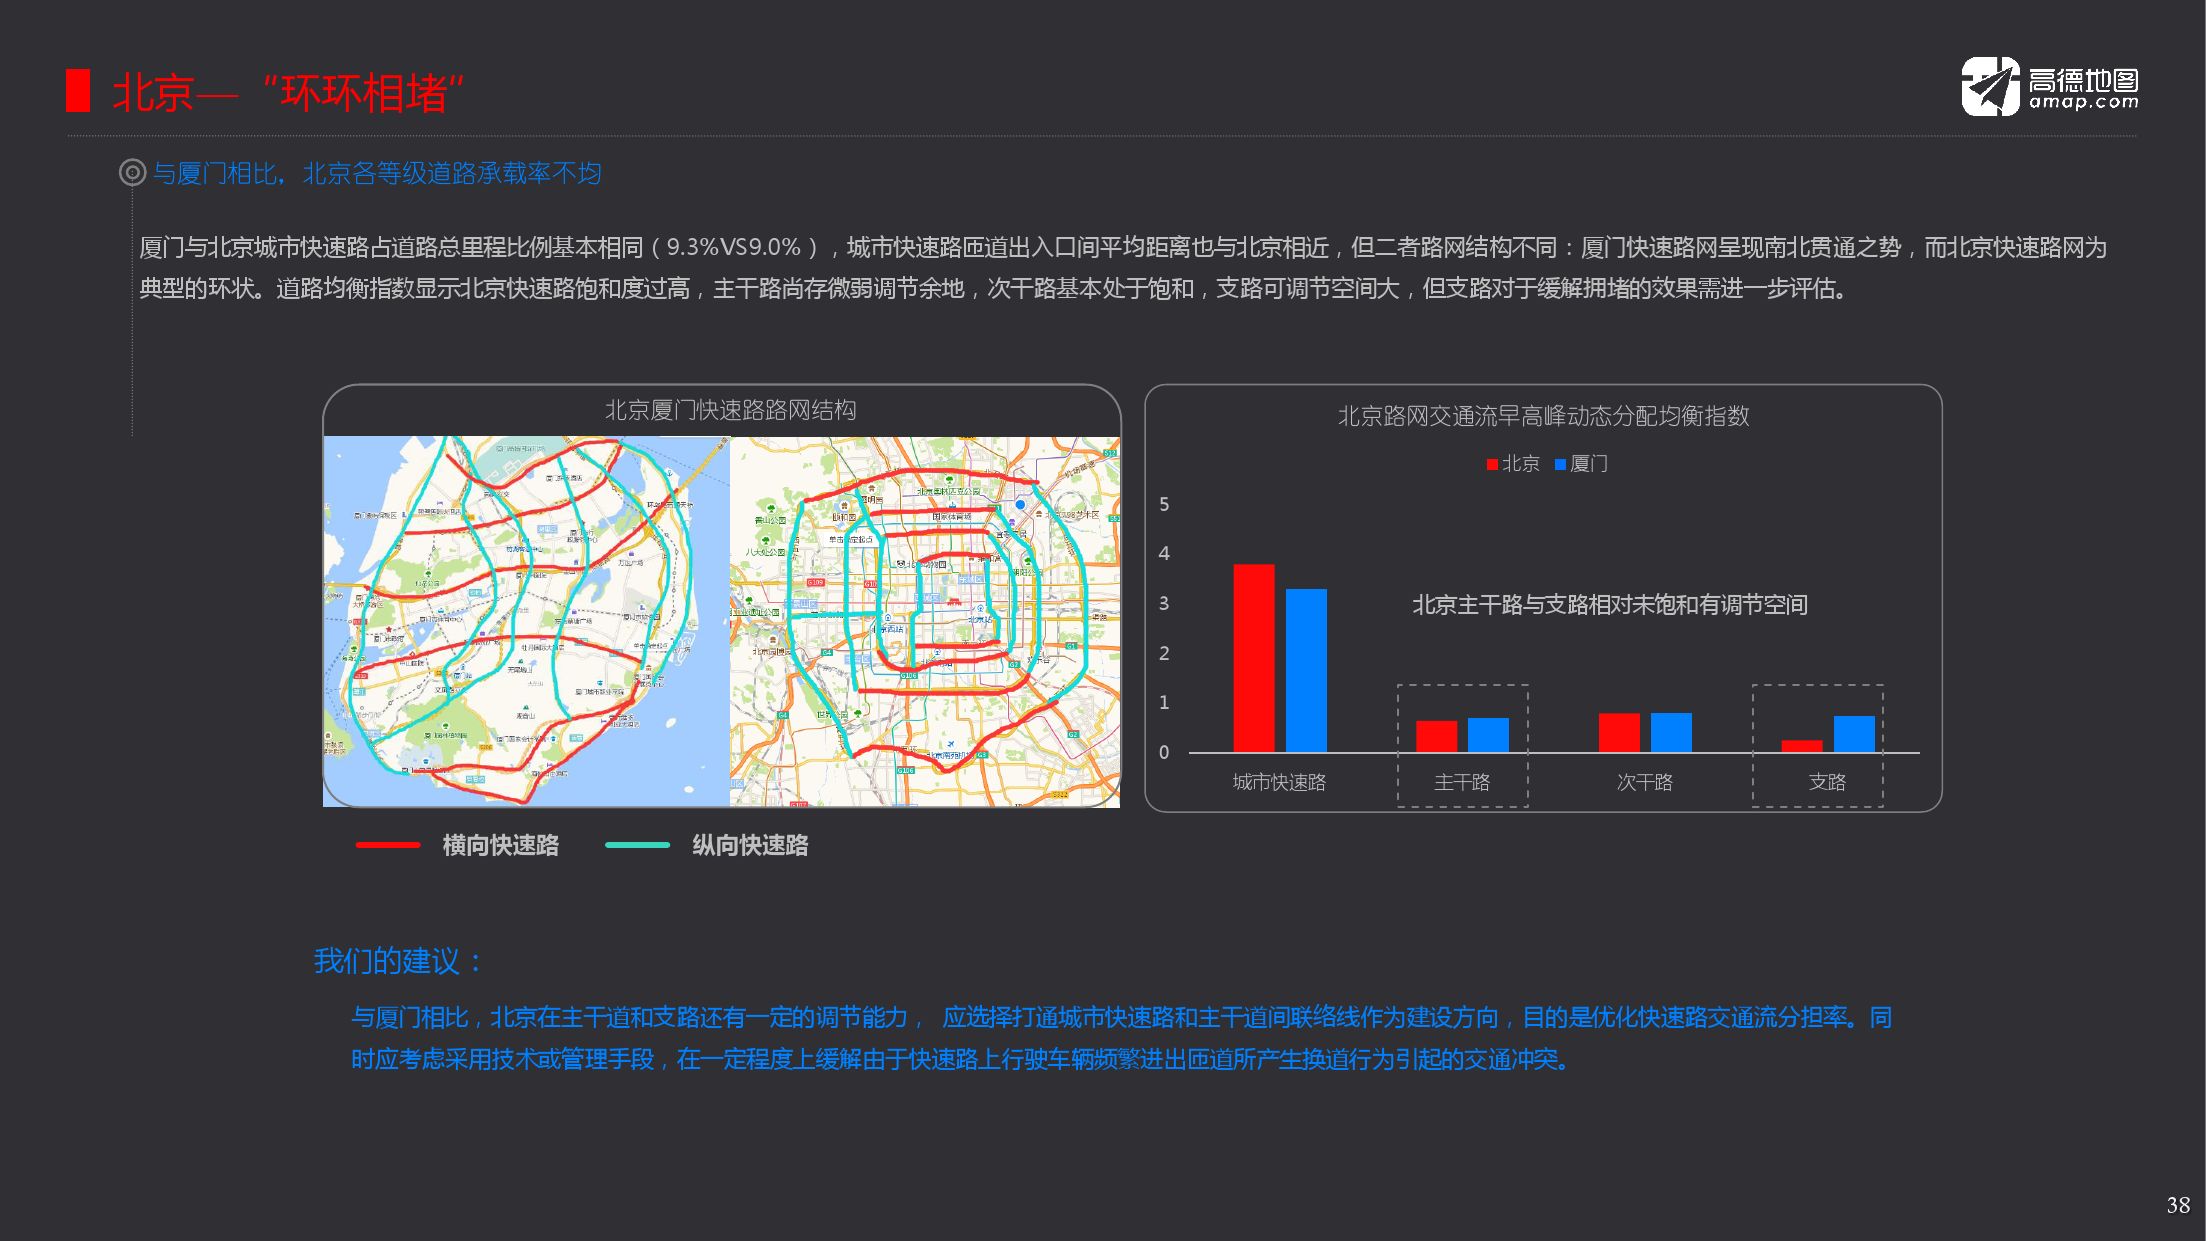Click the page number 38
This screenshot has width=2206, height=1241.
[x=2177, y=1205]
